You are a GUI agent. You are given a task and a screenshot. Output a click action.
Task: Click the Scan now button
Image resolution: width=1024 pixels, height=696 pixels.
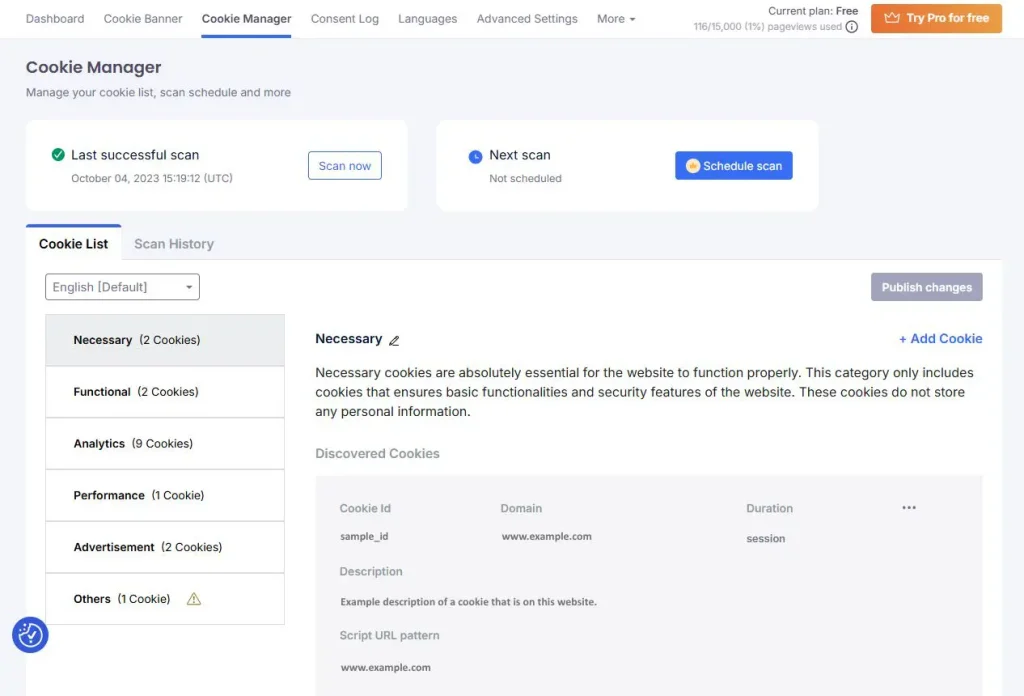pos(344,166)
